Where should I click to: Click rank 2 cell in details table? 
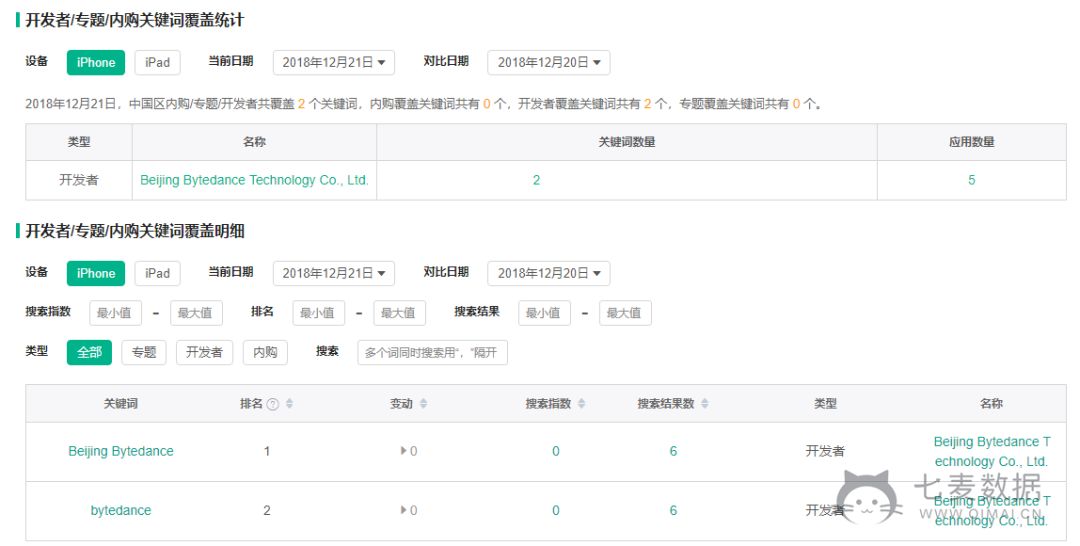pos(267,511)
